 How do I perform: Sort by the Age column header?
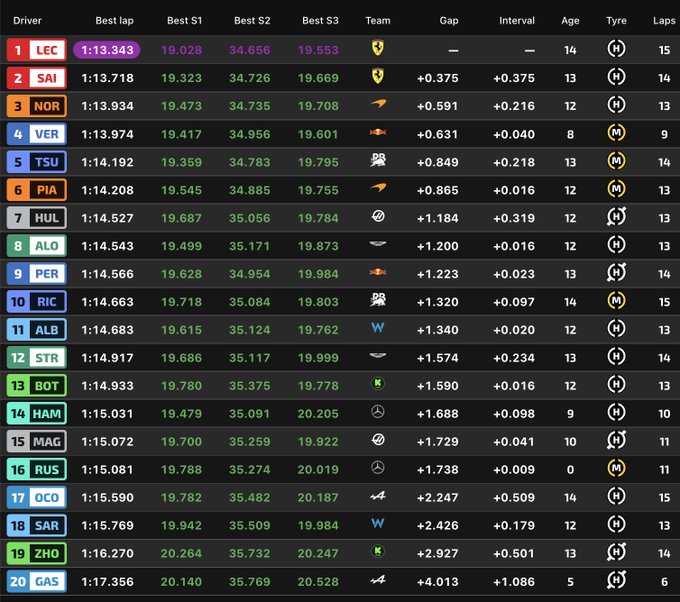click(570, 20)
